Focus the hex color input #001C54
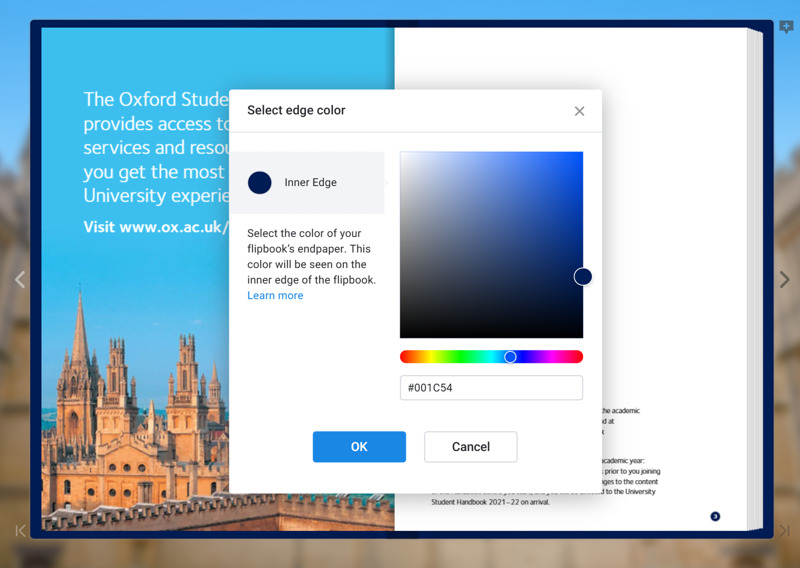This screenshot has height=568, width=800. coord(491,388)
